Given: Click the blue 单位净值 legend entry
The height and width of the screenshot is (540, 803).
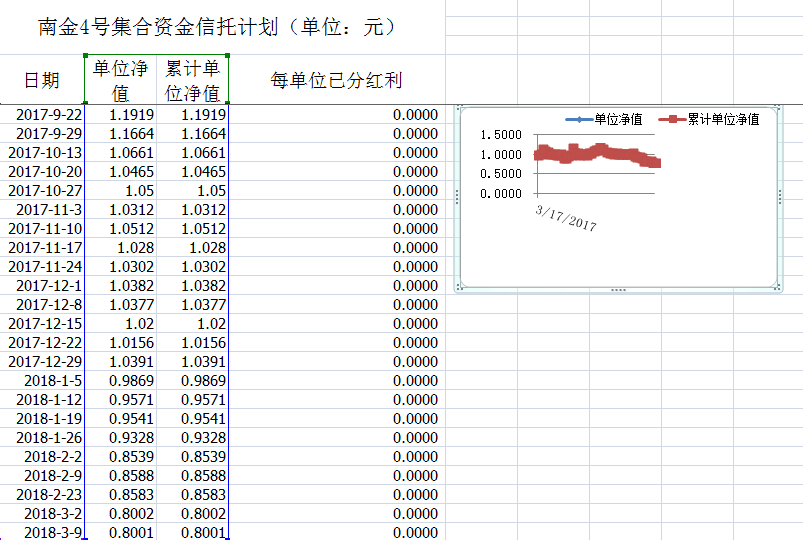Looking at the screenshot, I should pos(605,120).
